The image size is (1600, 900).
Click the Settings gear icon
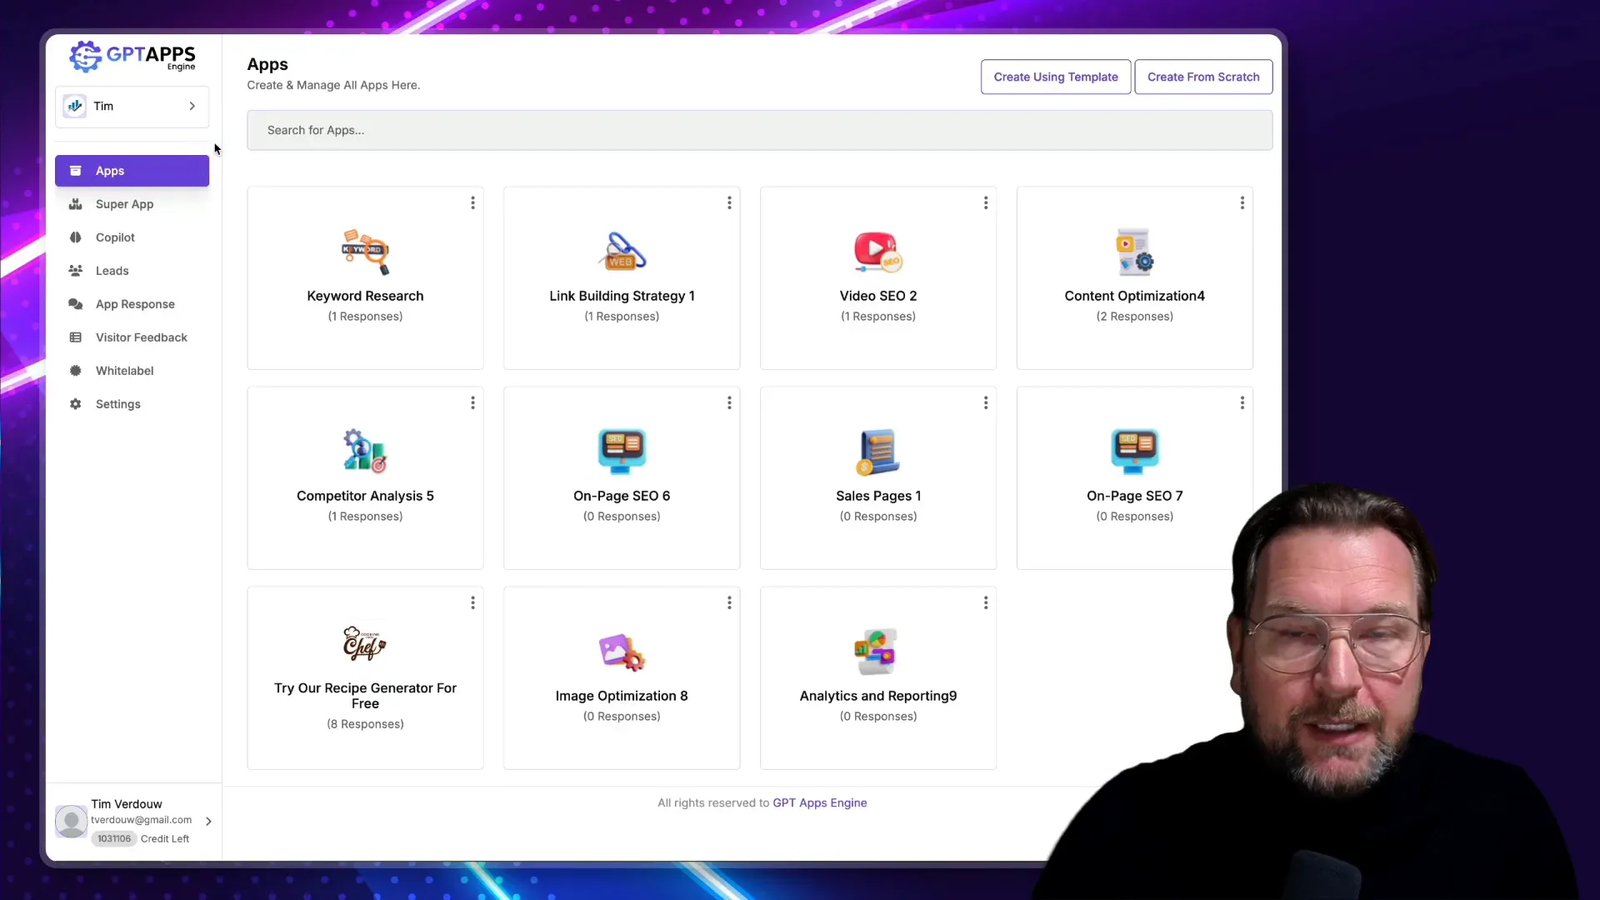click(x=75, y=404)
